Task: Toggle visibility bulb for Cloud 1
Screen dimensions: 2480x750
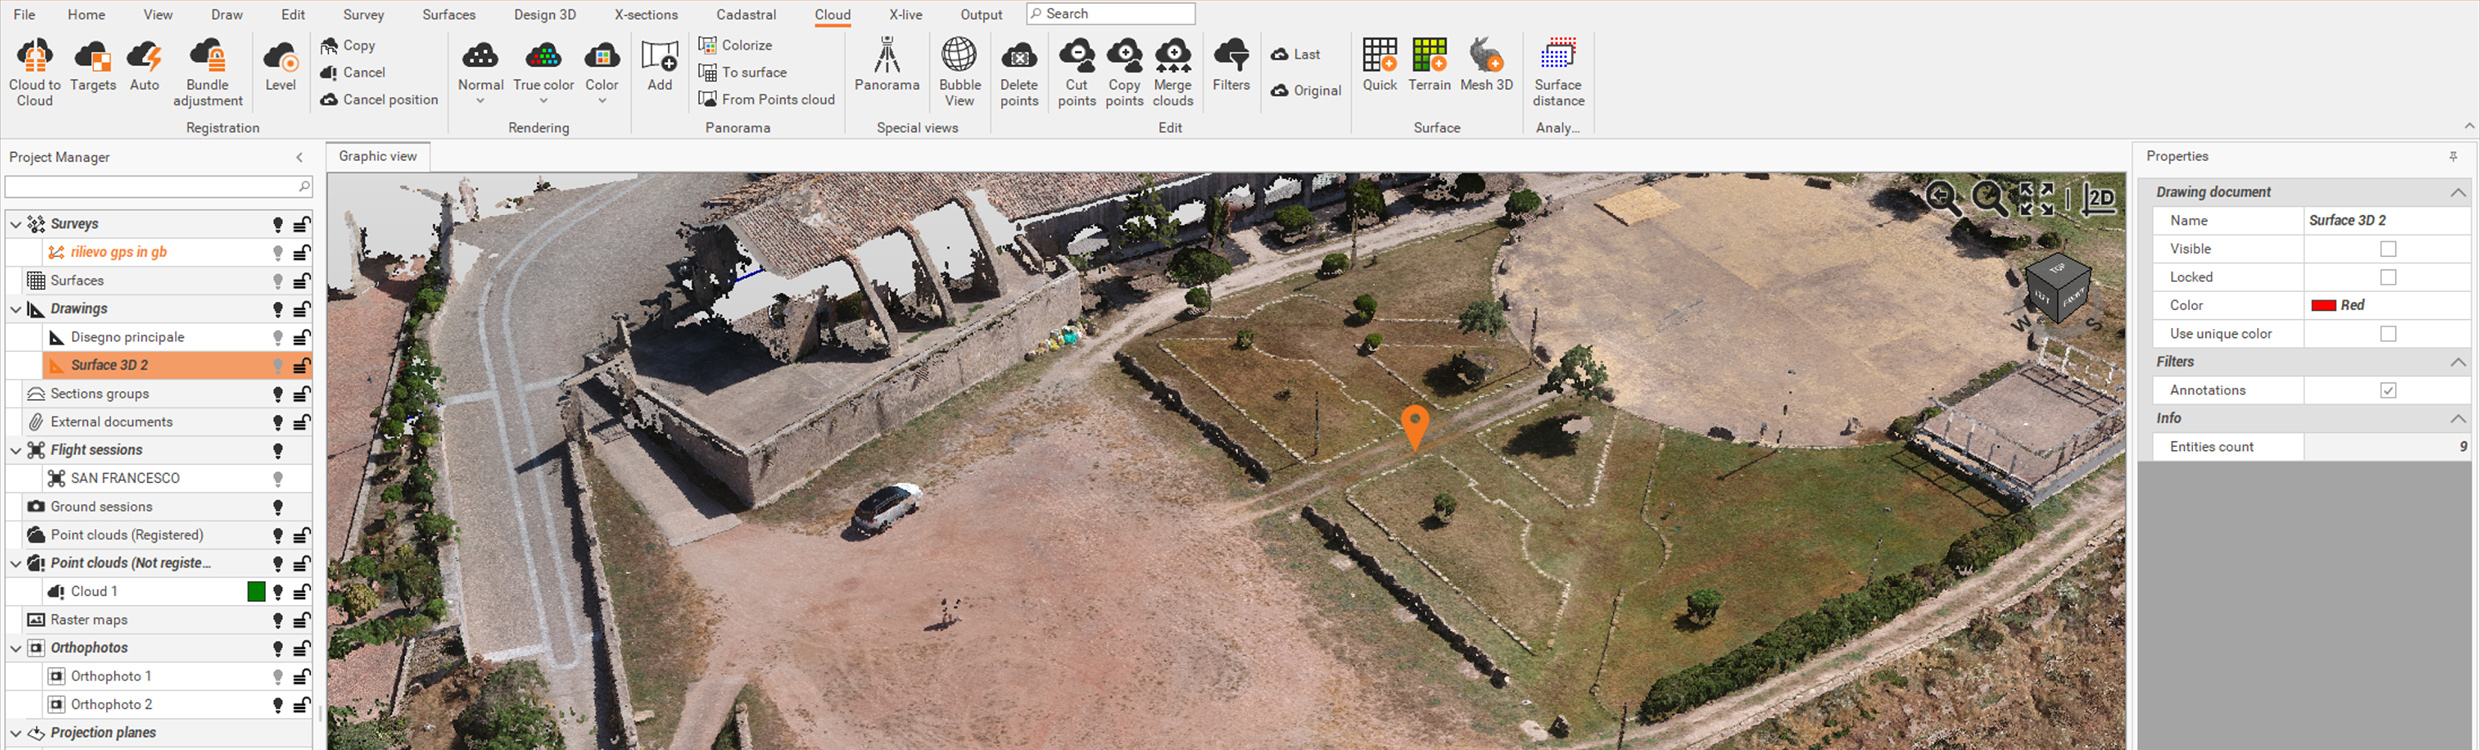Action: [278, 592]
